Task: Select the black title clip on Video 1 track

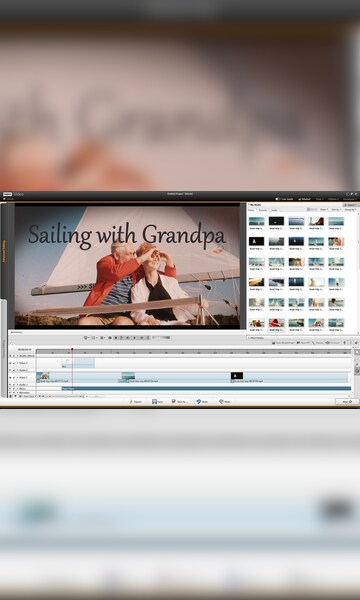Action: (x=237, y=376)
